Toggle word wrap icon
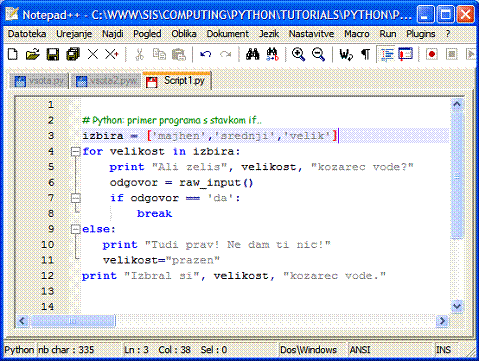This screenshot has height=362, width=480. point(346,54)
